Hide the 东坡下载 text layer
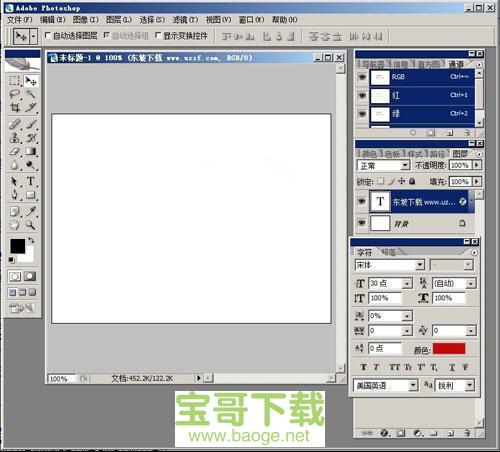Screen dimensions: 500x452 click(x=362, y=201)
